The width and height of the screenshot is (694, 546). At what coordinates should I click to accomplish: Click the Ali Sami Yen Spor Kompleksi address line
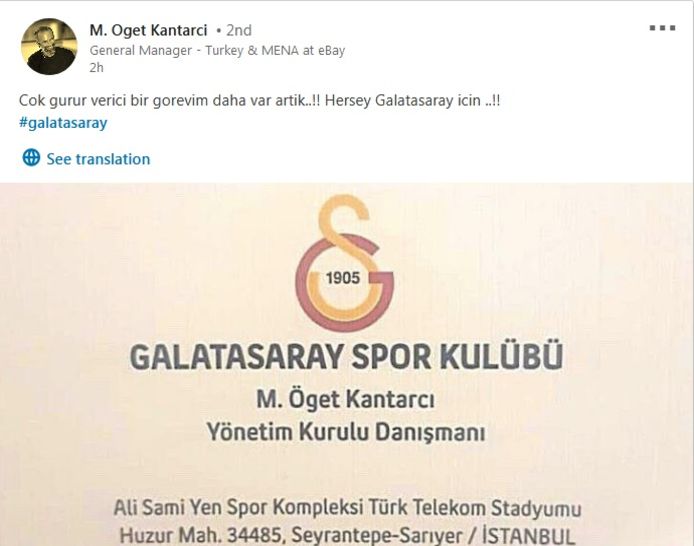tap(347, 508)
